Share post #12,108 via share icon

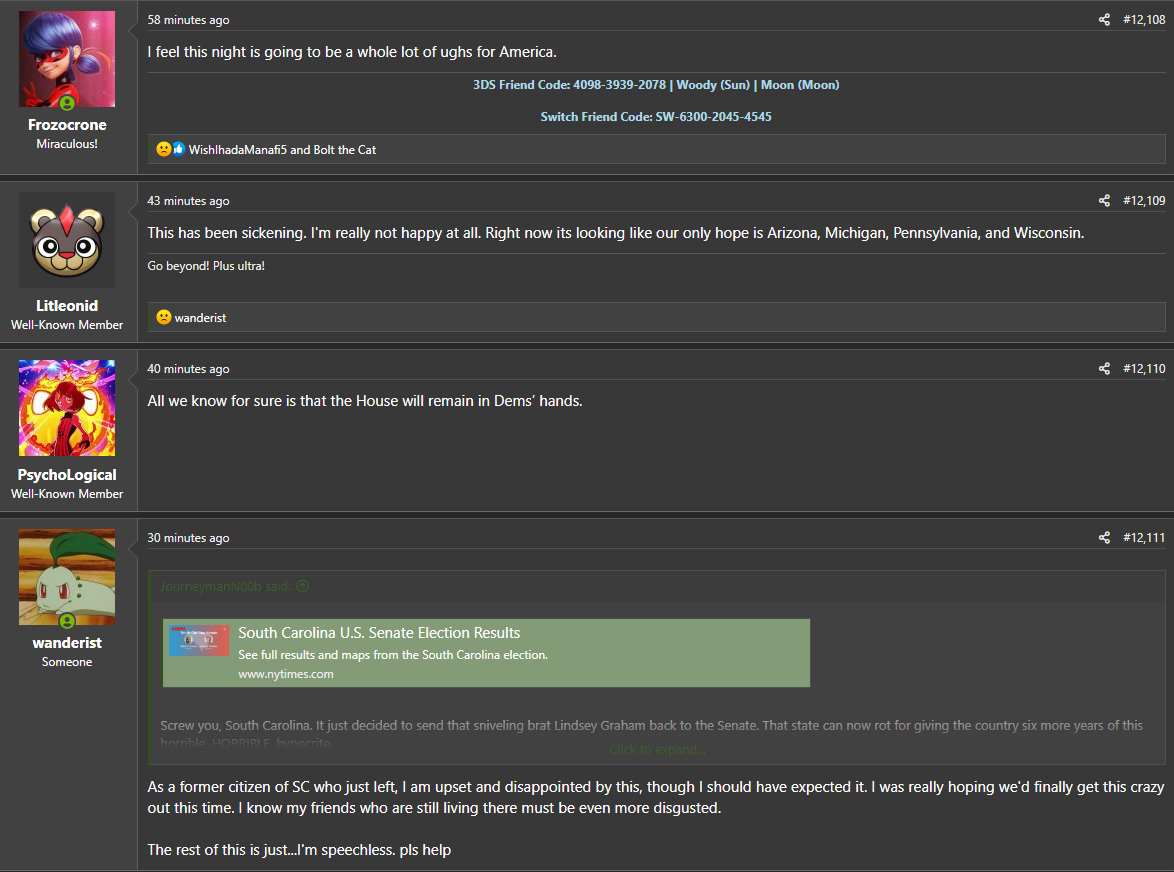click(1104, 19)
